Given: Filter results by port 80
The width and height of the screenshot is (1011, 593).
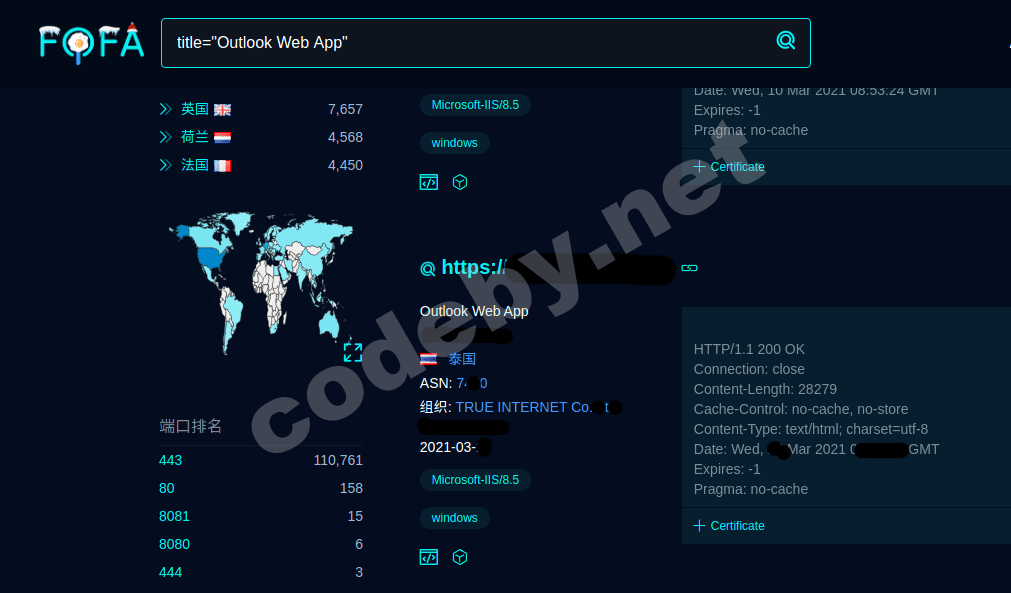Looking at the screenshot, I should (166, 489).
